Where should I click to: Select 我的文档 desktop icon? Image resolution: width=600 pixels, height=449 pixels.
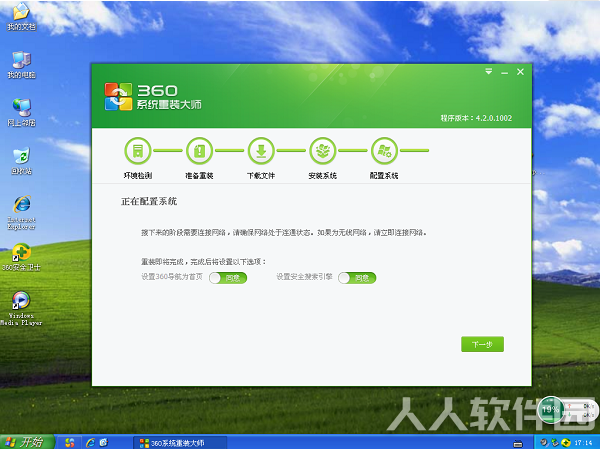tap(21, 16)
